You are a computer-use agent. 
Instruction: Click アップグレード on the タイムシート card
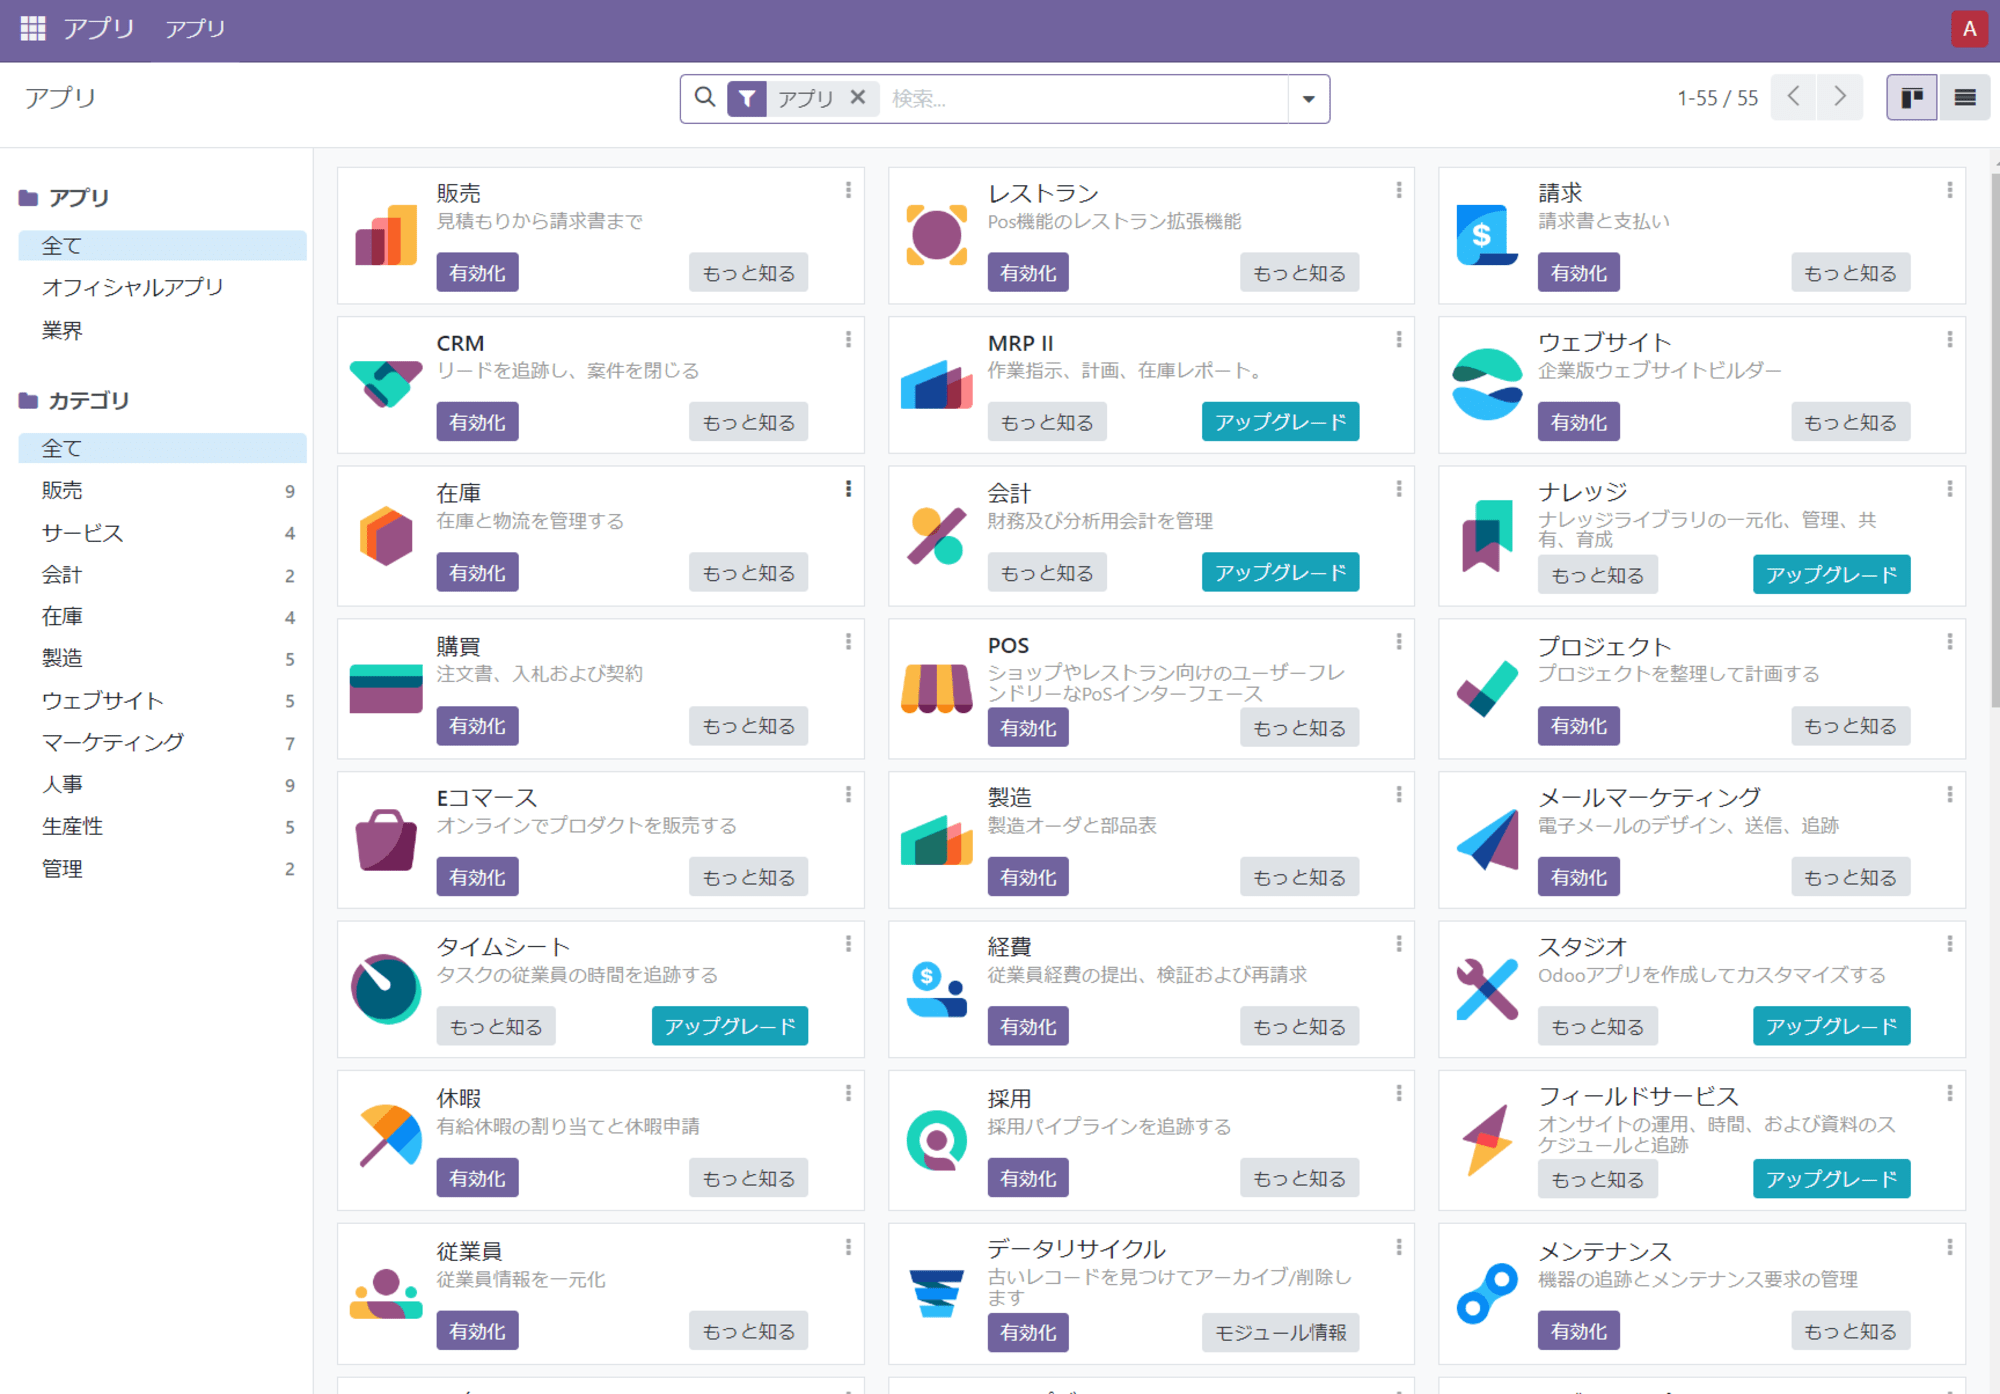(730, 1026)
